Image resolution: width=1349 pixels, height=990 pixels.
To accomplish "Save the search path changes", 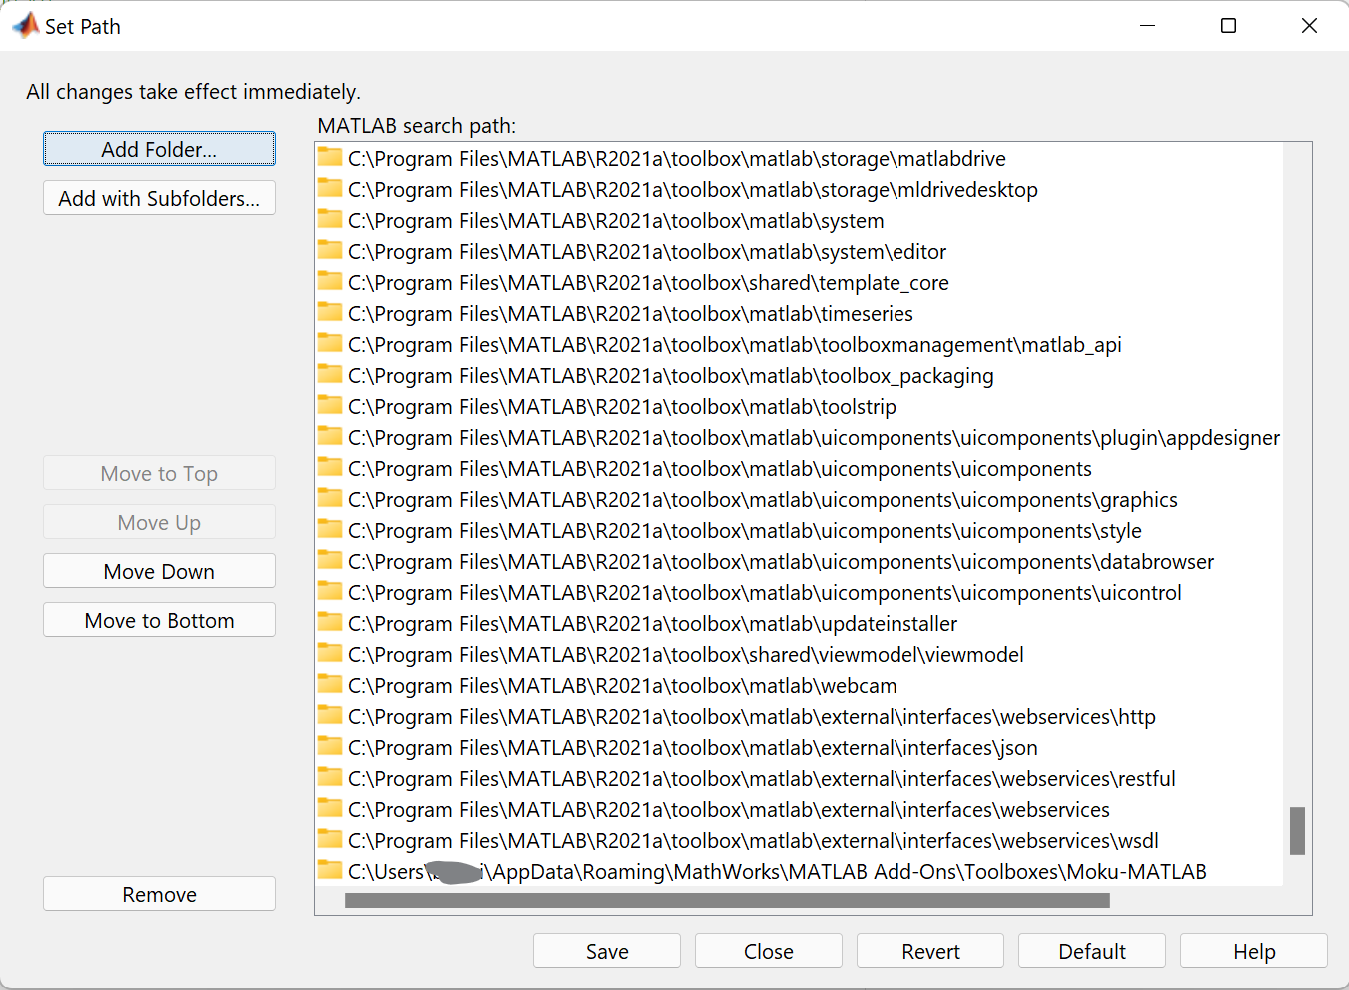I will 607,951.
